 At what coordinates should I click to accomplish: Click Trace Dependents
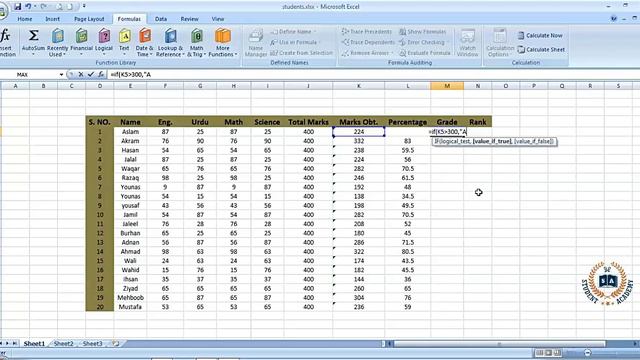[368, 42]
